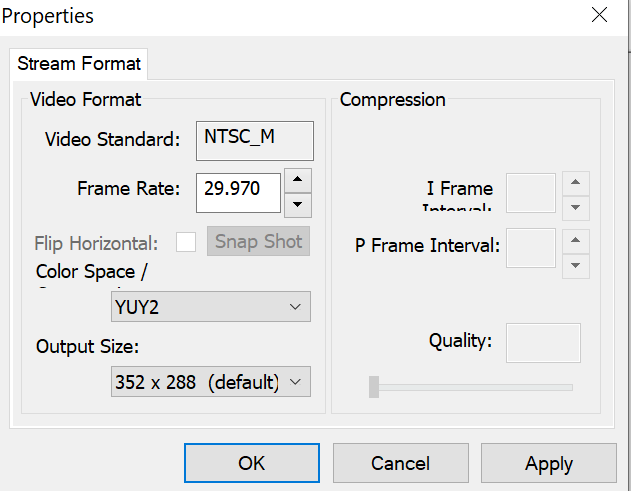Image resolution: width=631 pixels, height=491 pixels.
Task: Click P Frame Interval down arrow
Action: pyautogui.click(x=574, y=265)
